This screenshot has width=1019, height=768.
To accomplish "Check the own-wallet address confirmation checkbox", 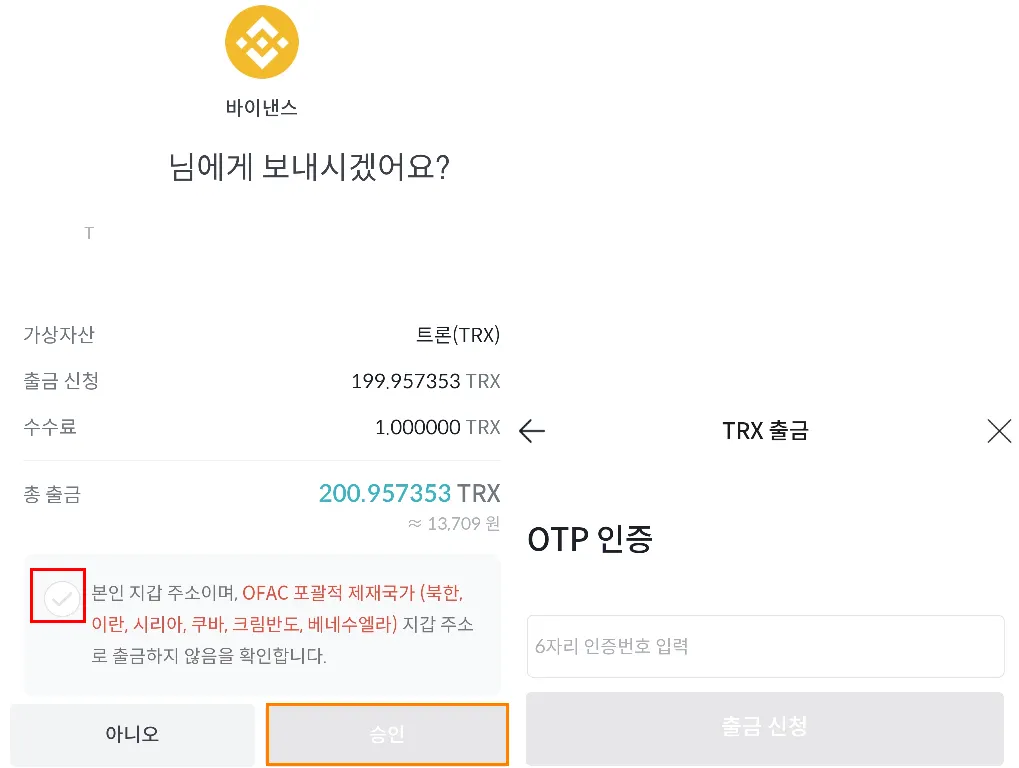I will [62, 599].
